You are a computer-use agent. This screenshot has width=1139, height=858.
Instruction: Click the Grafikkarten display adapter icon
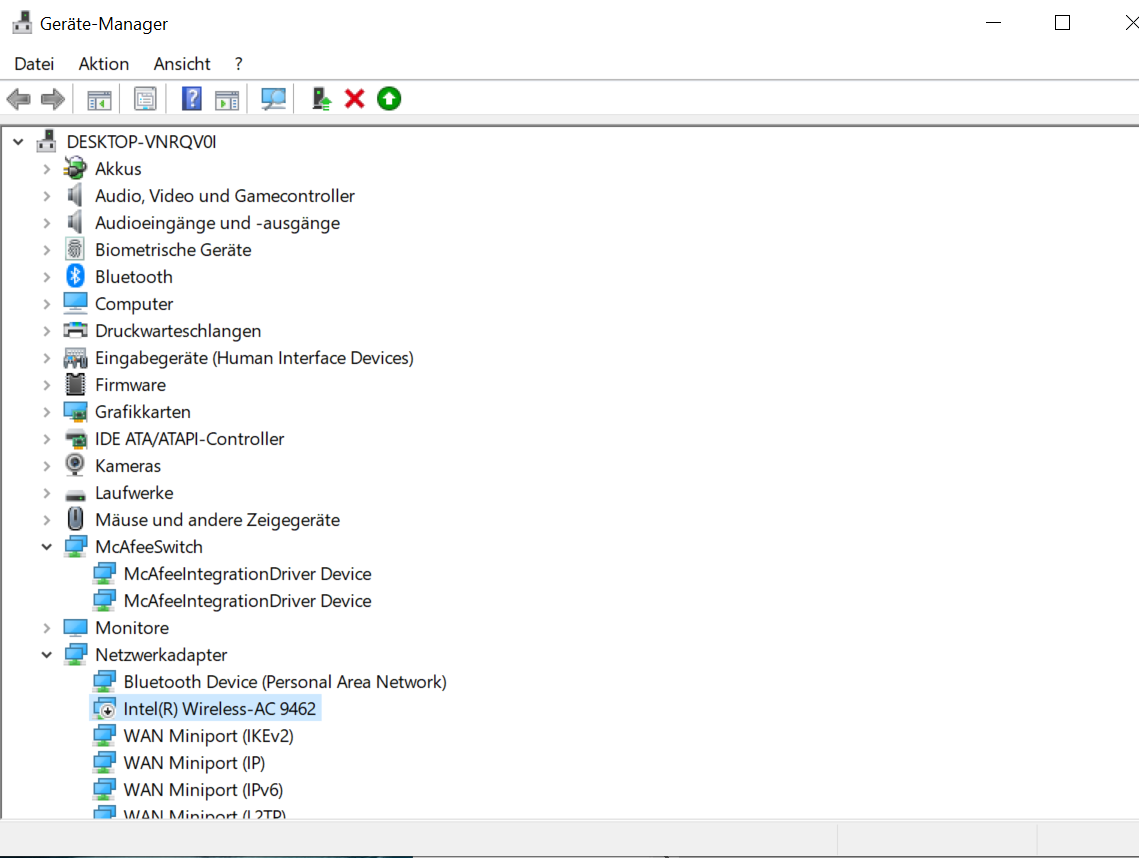click(x=75, y=412)
